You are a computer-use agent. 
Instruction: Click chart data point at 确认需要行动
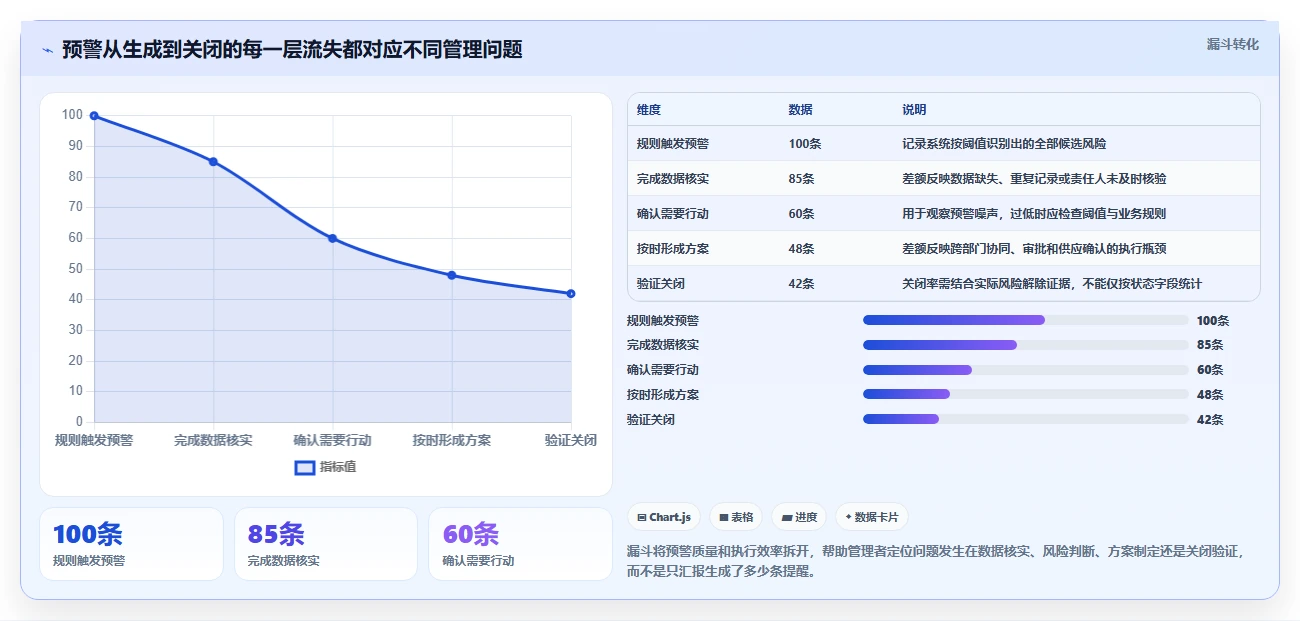(x=332, y=238)
